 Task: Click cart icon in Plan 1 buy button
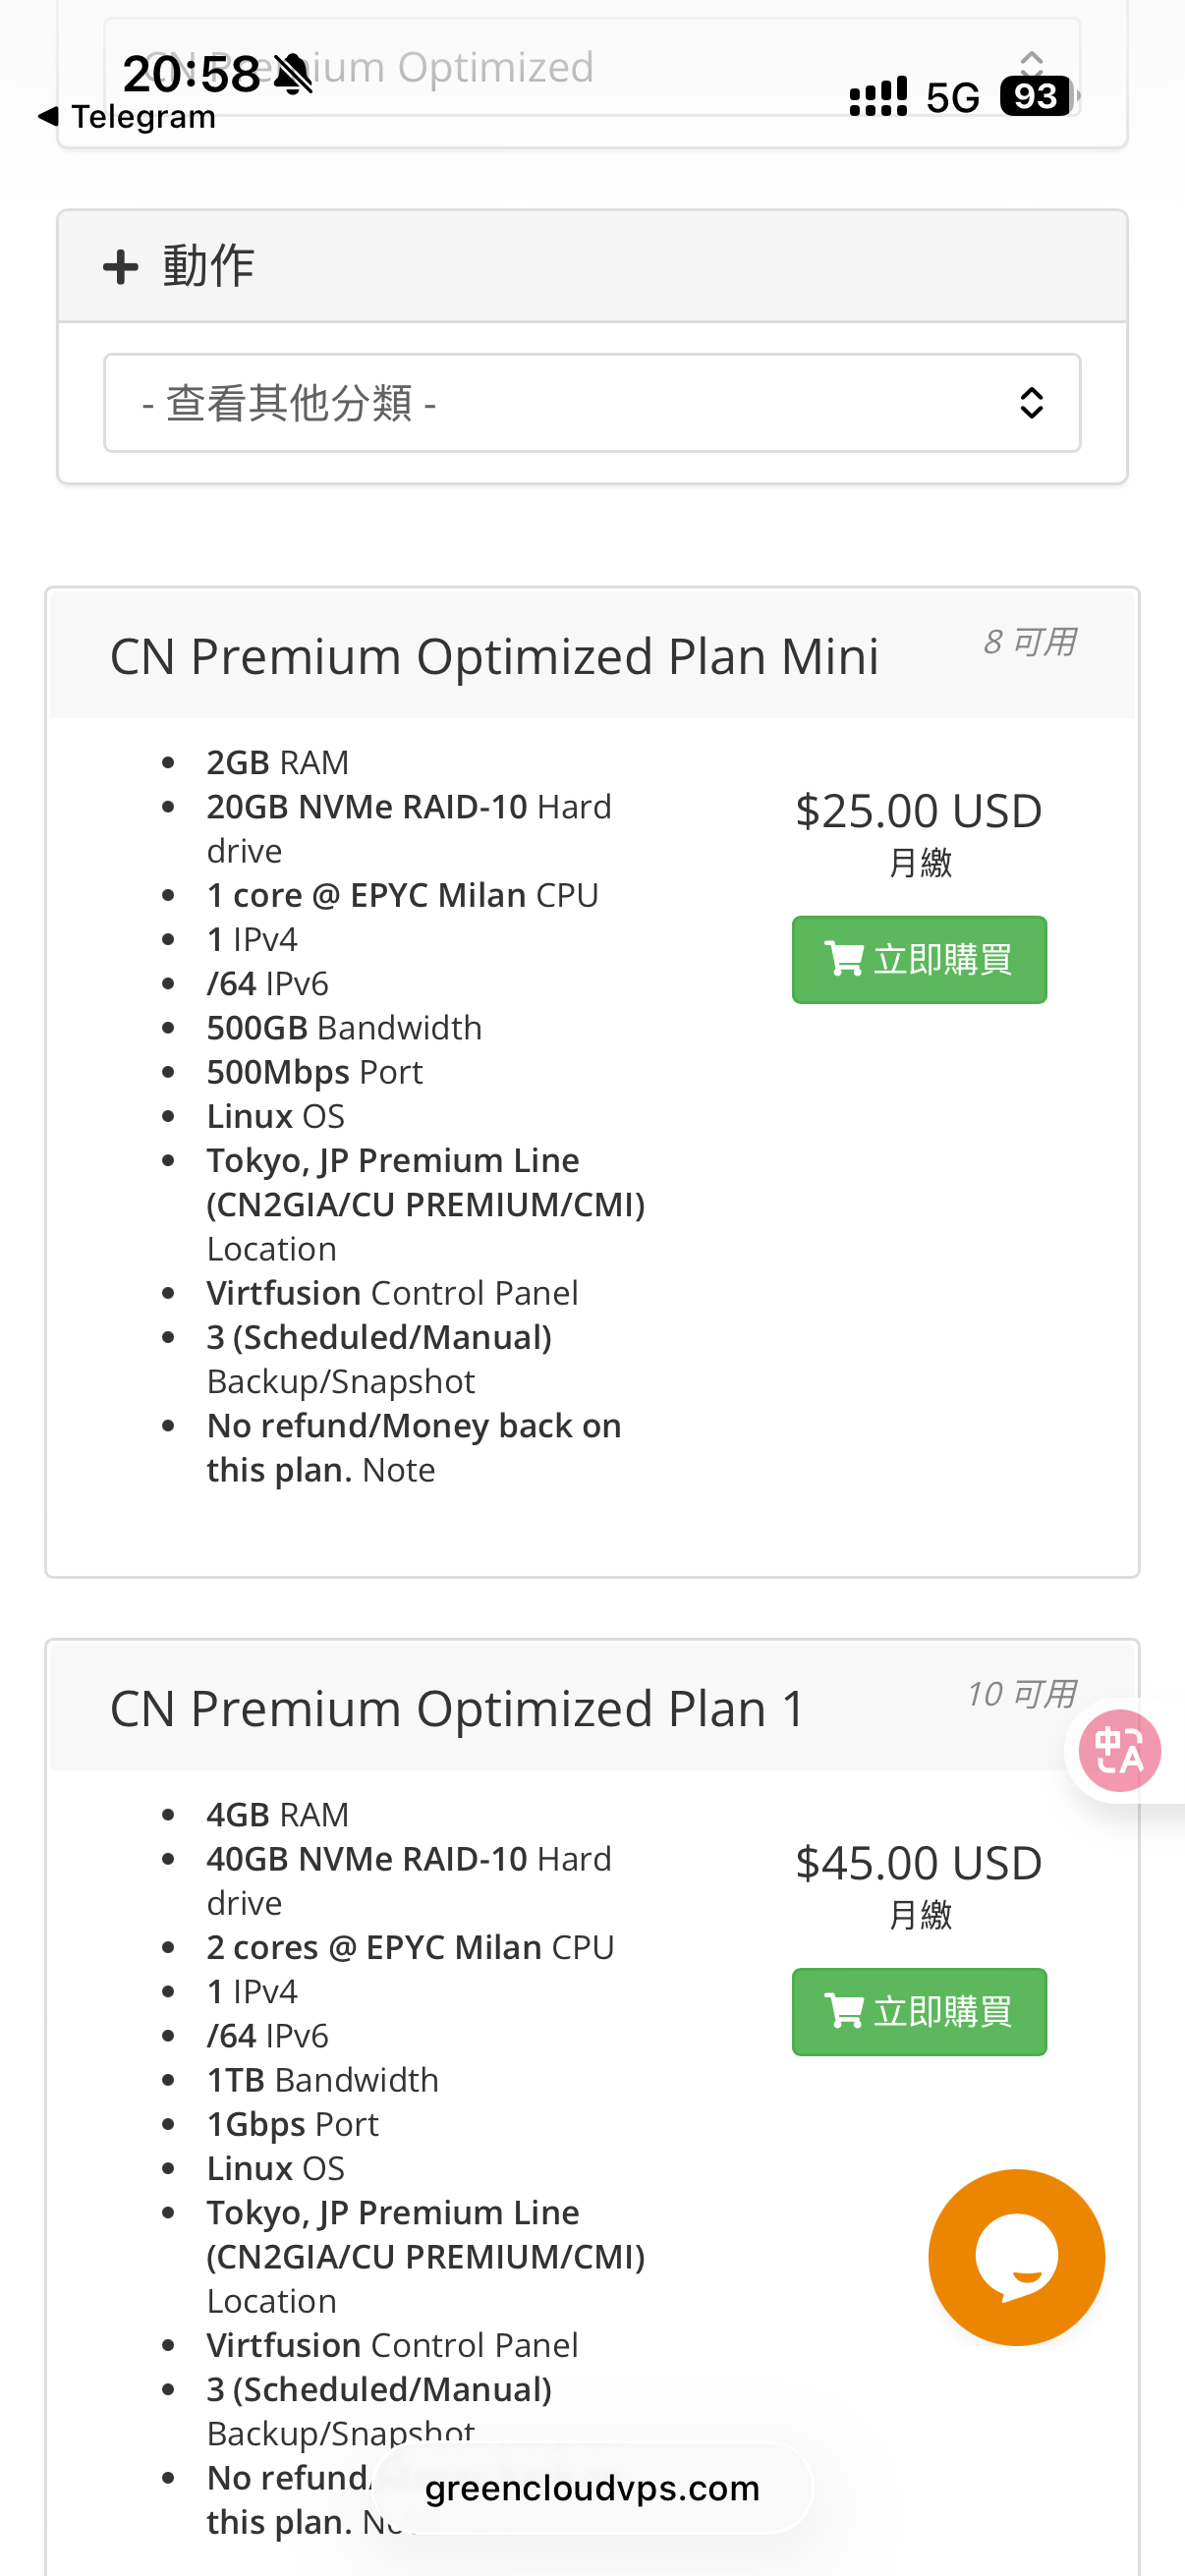pos(844,2011)
